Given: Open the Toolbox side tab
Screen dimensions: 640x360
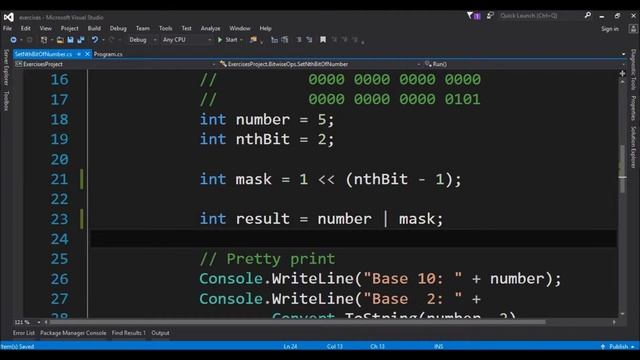Looking at the screenshot, I should coord(6,101).
